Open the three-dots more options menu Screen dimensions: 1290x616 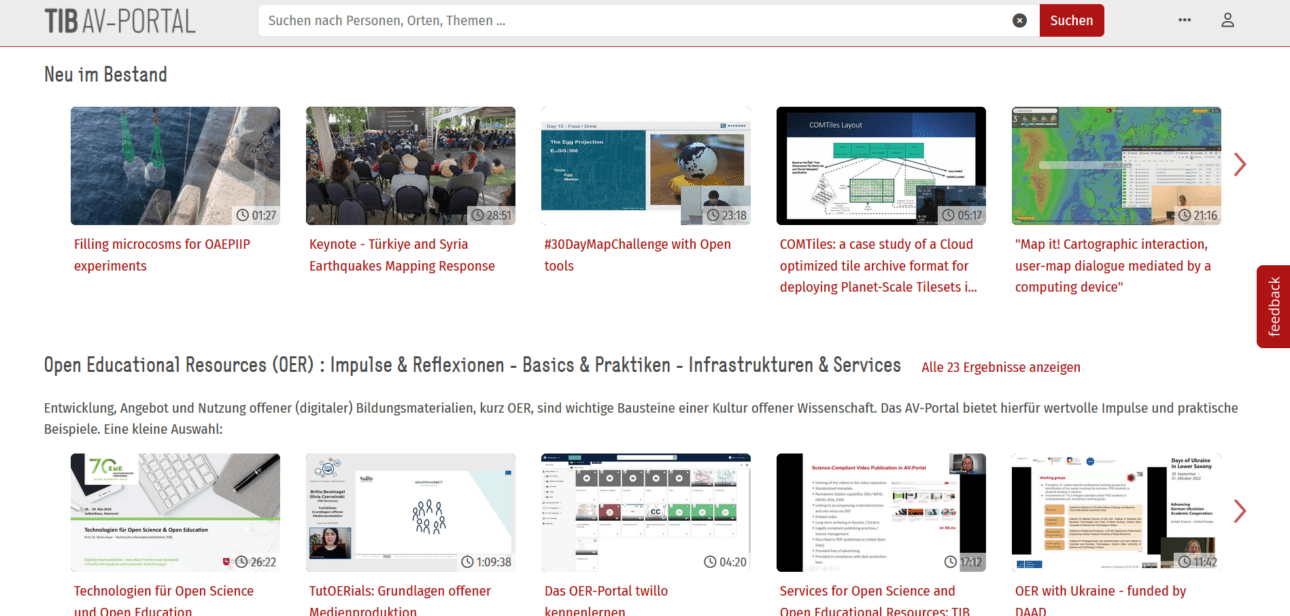(1184, 20)
